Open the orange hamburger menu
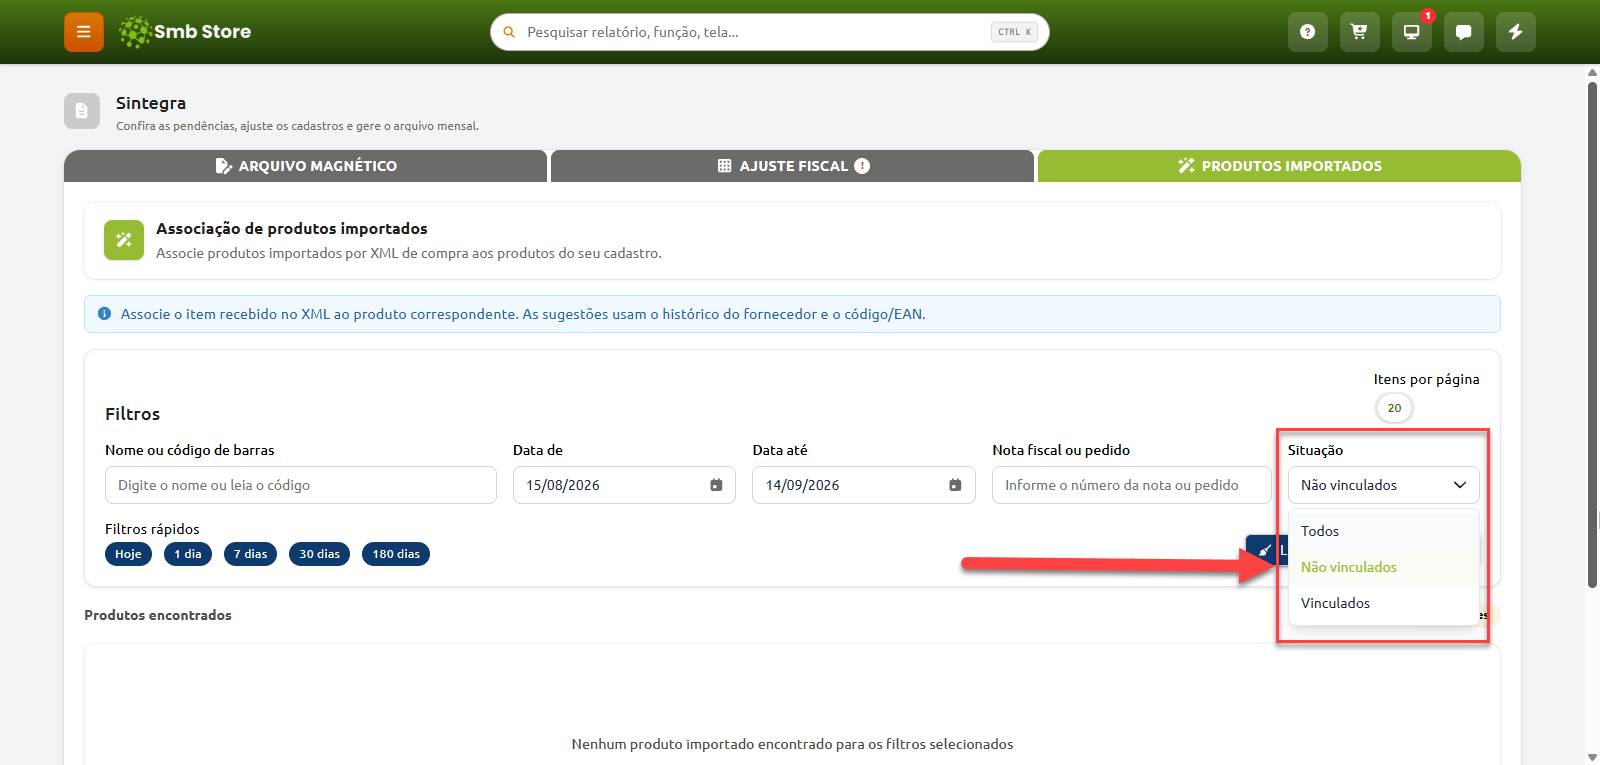This screenshot has height=765, width=1600. tap(84, 32)
